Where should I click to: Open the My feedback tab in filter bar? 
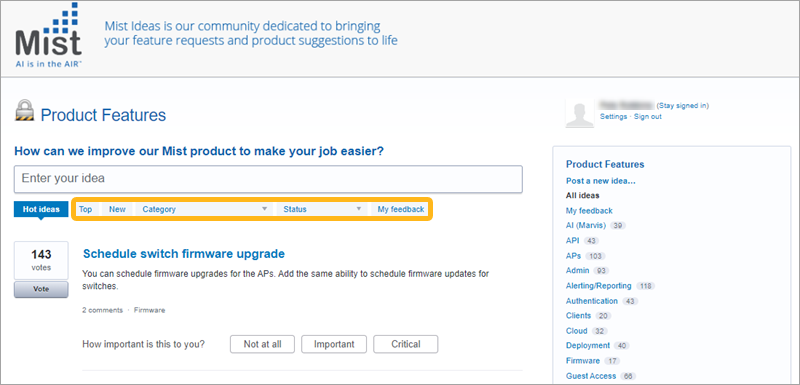401,209
